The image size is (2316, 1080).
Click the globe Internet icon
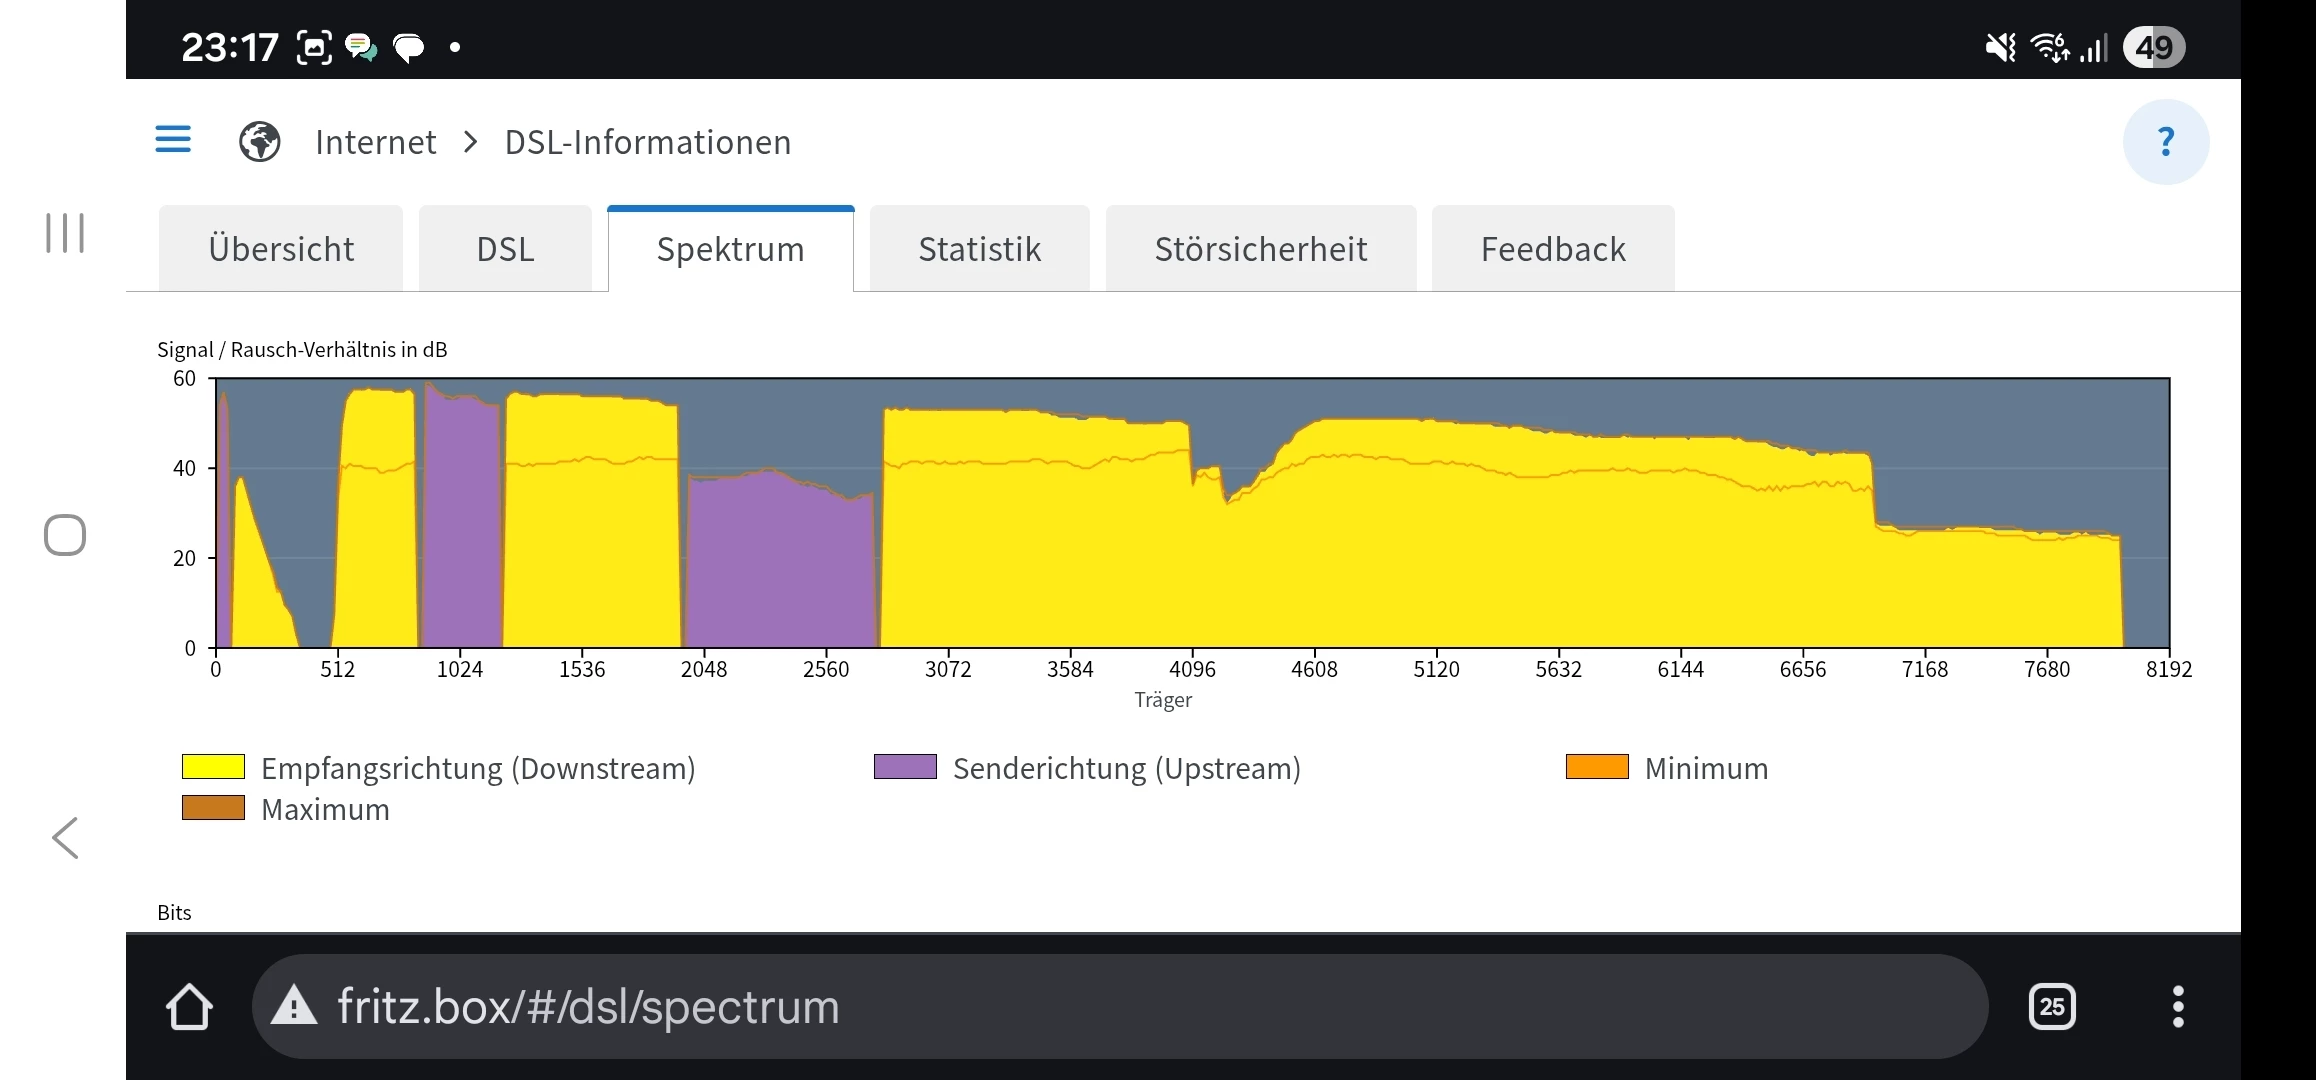click(x=259, y=141)
